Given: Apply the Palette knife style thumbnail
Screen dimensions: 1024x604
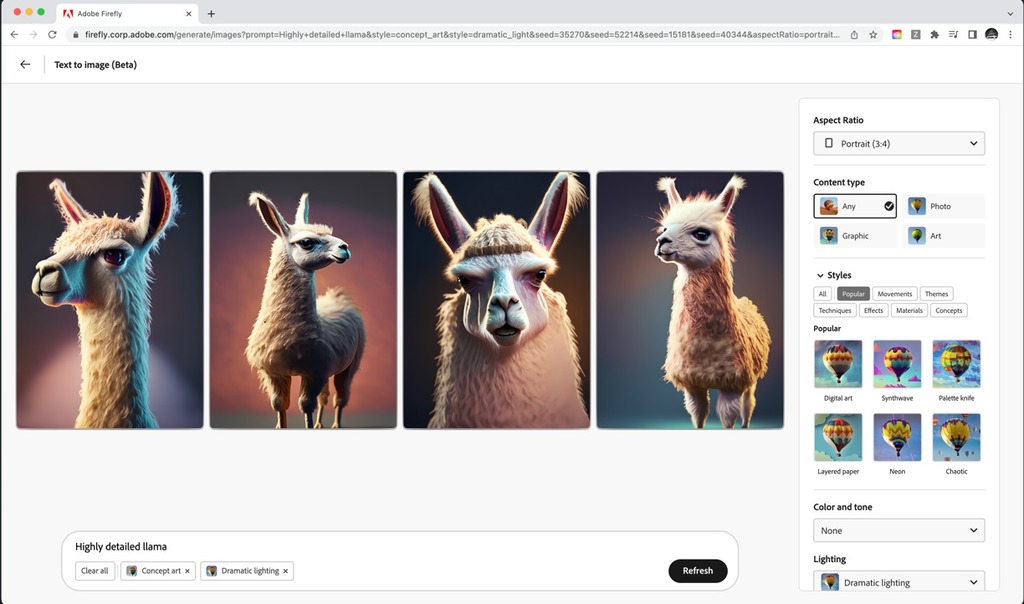Looking at the screenshot, I should tap(956, 364).
